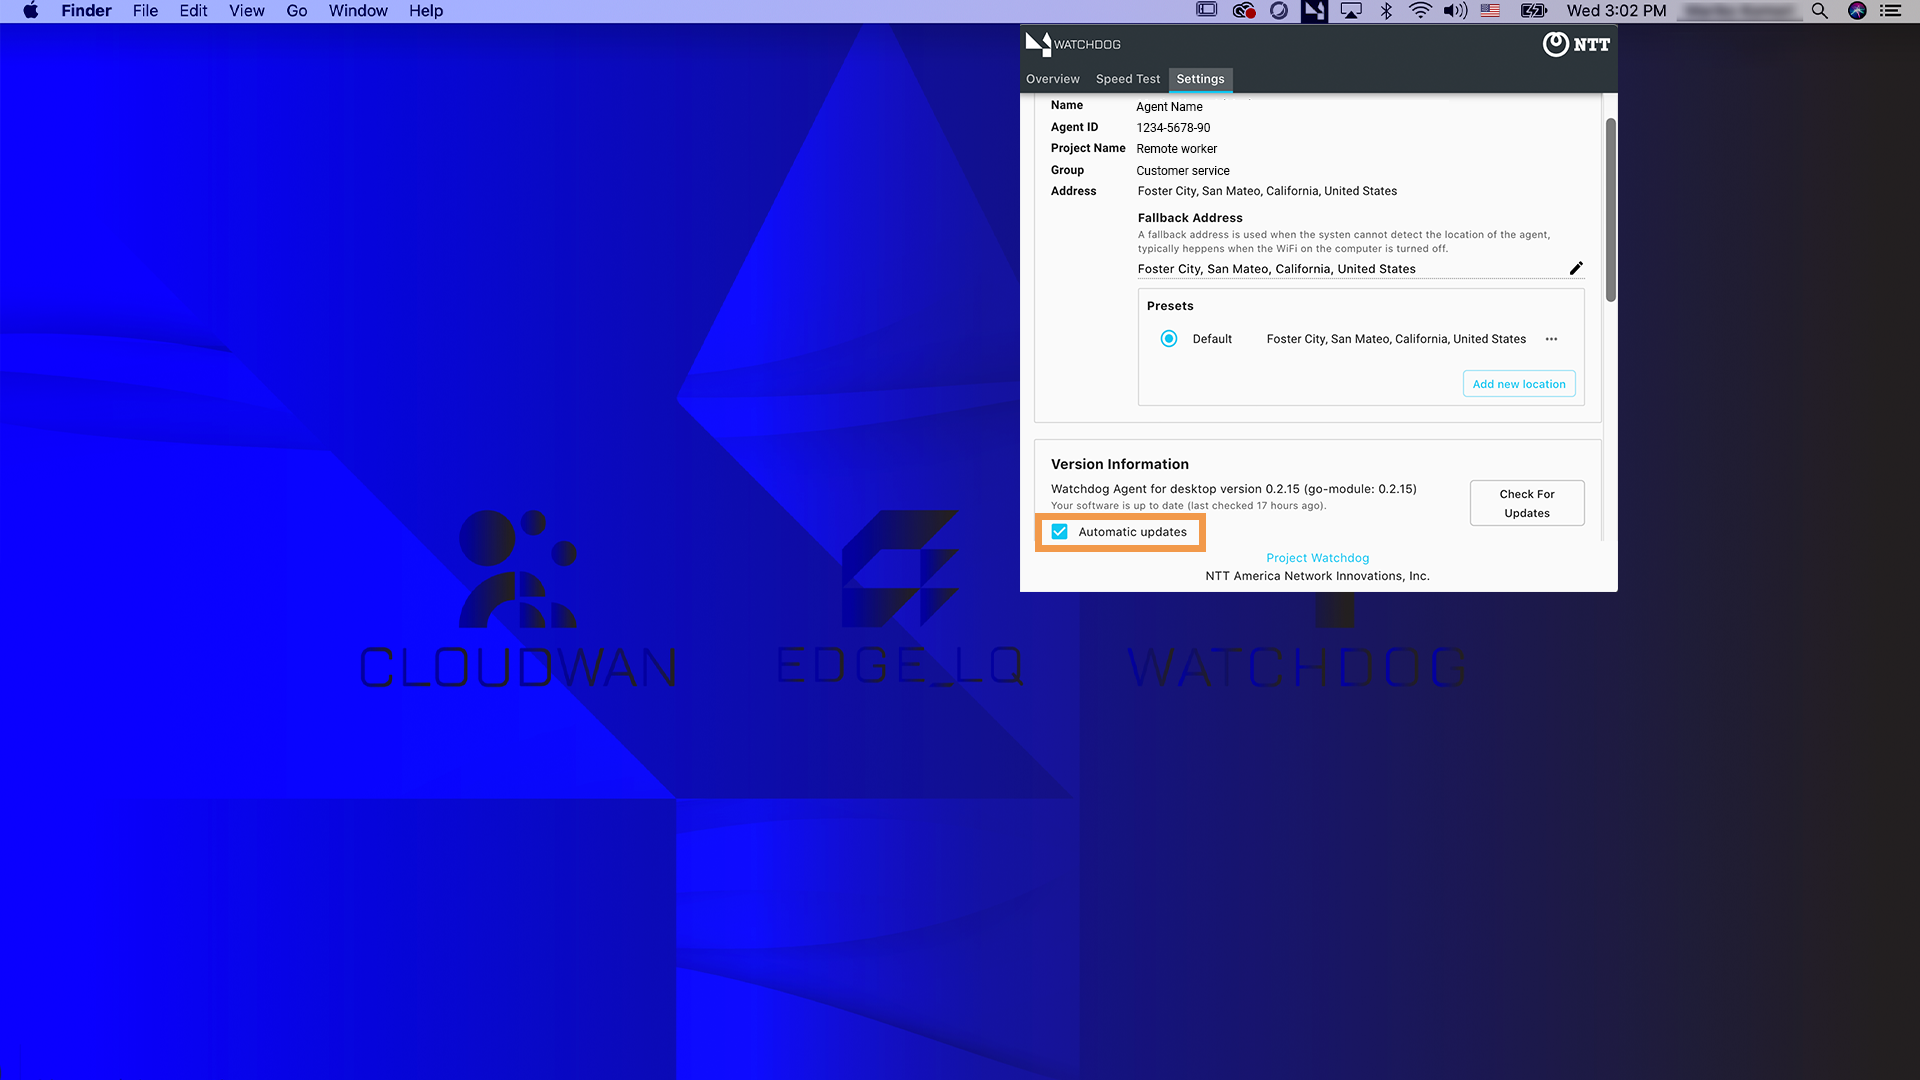This screenshot has width=1920, height=1080.
Task: Open the File menu
Action: point(145,11)
